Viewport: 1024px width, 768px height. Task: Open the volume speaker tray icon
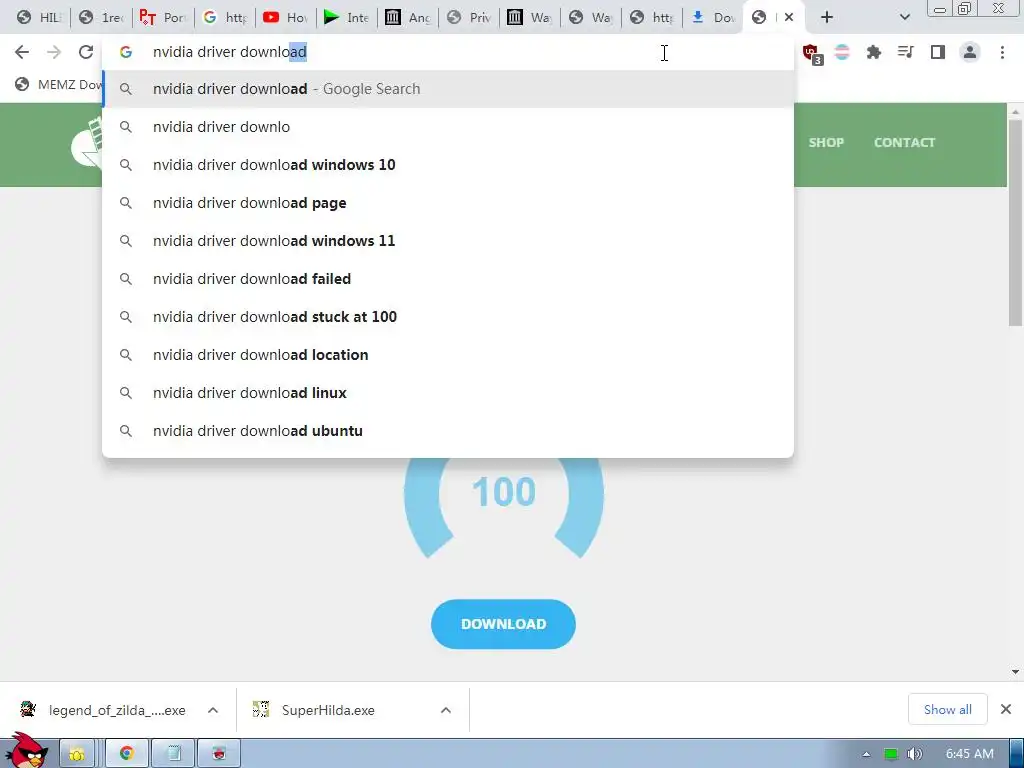coord(915,754)
